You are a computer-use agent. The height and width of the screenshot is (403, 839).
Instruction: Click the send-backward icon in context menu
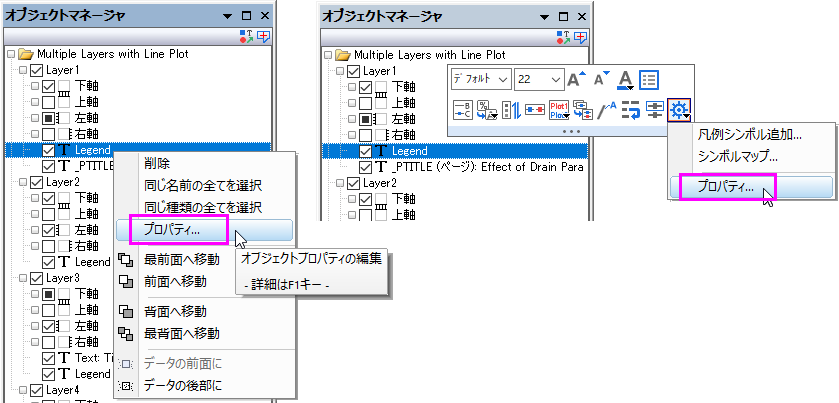point(125,311)
